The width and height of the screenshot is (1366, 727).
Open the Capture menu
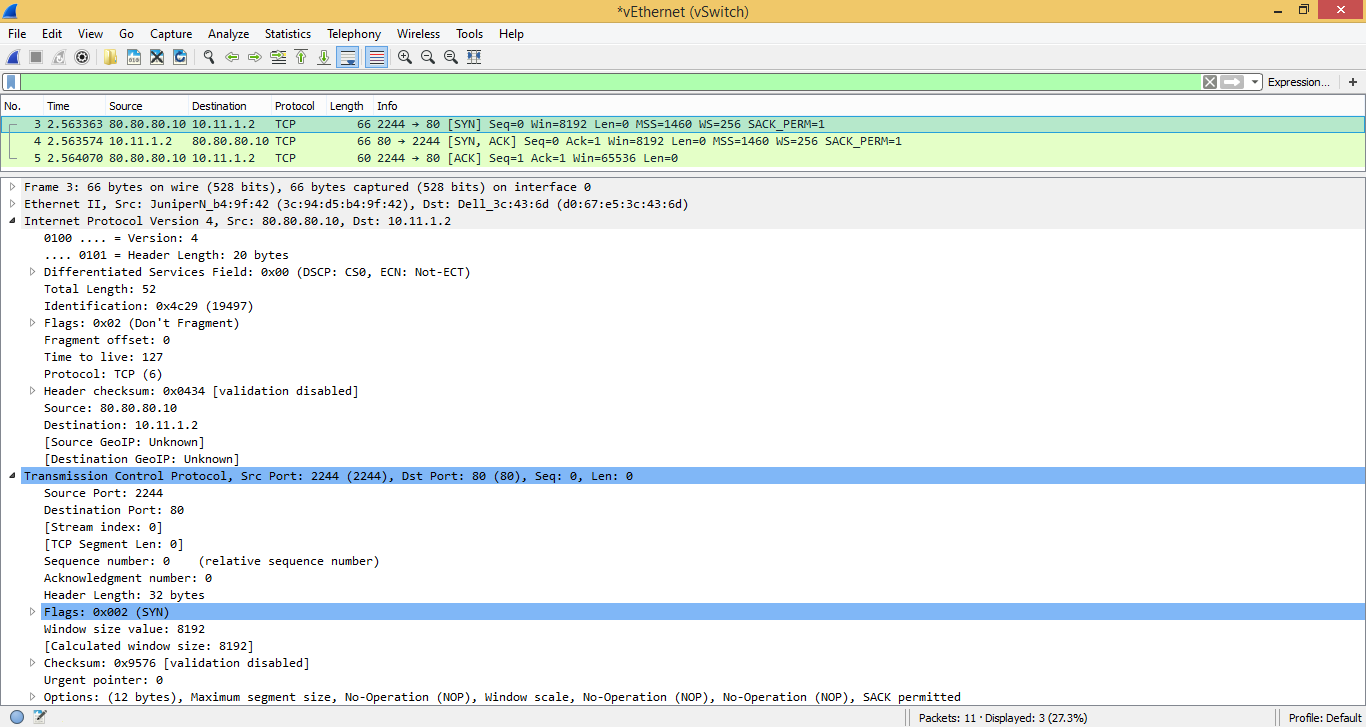point(171,34)
